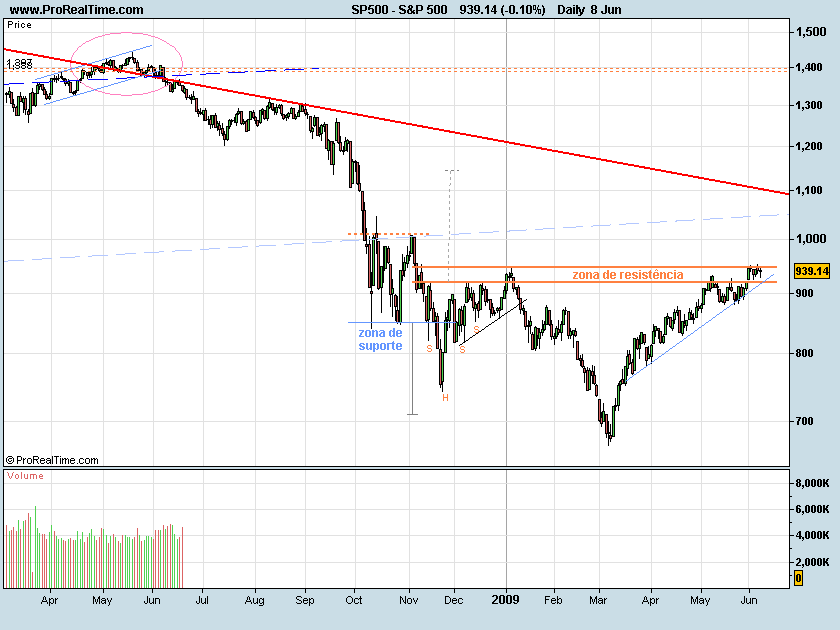Screen dimensions: 840x630
Task: Click the 1,300 price axis label
Action: point(809,106)
